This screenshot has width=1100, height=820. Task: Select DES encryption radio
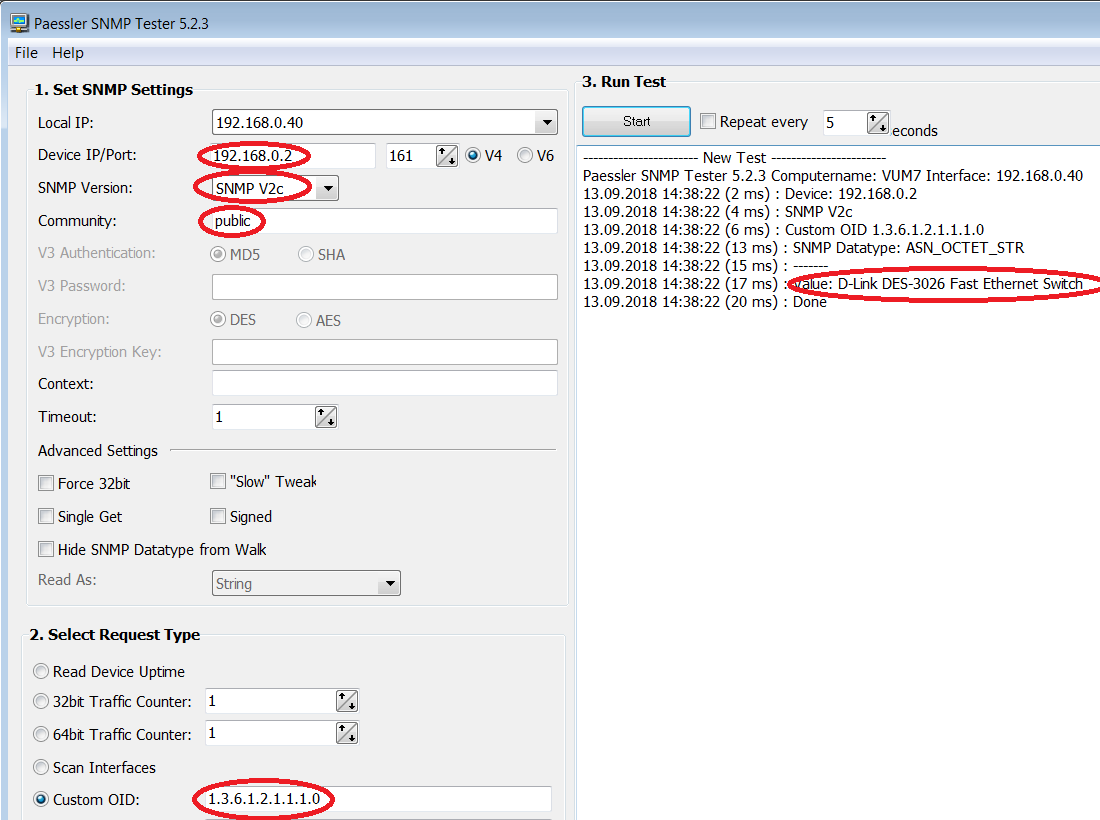coord(217,320)
